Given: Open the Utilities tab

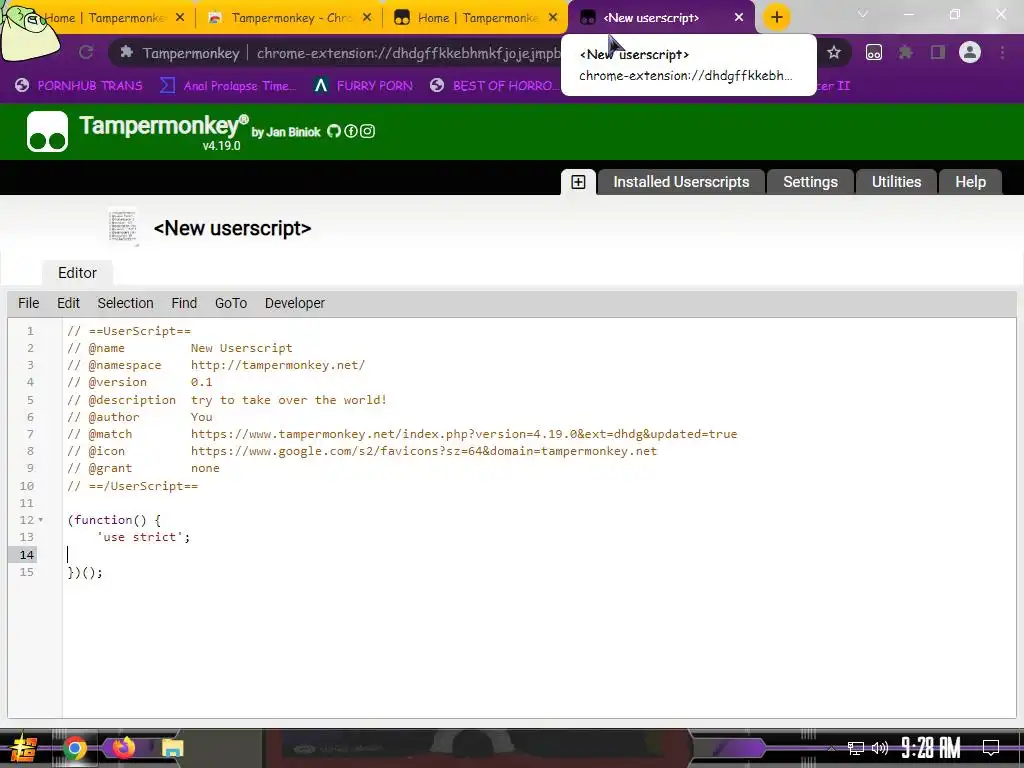Looking at the screenshot, I should pos(896,182).
